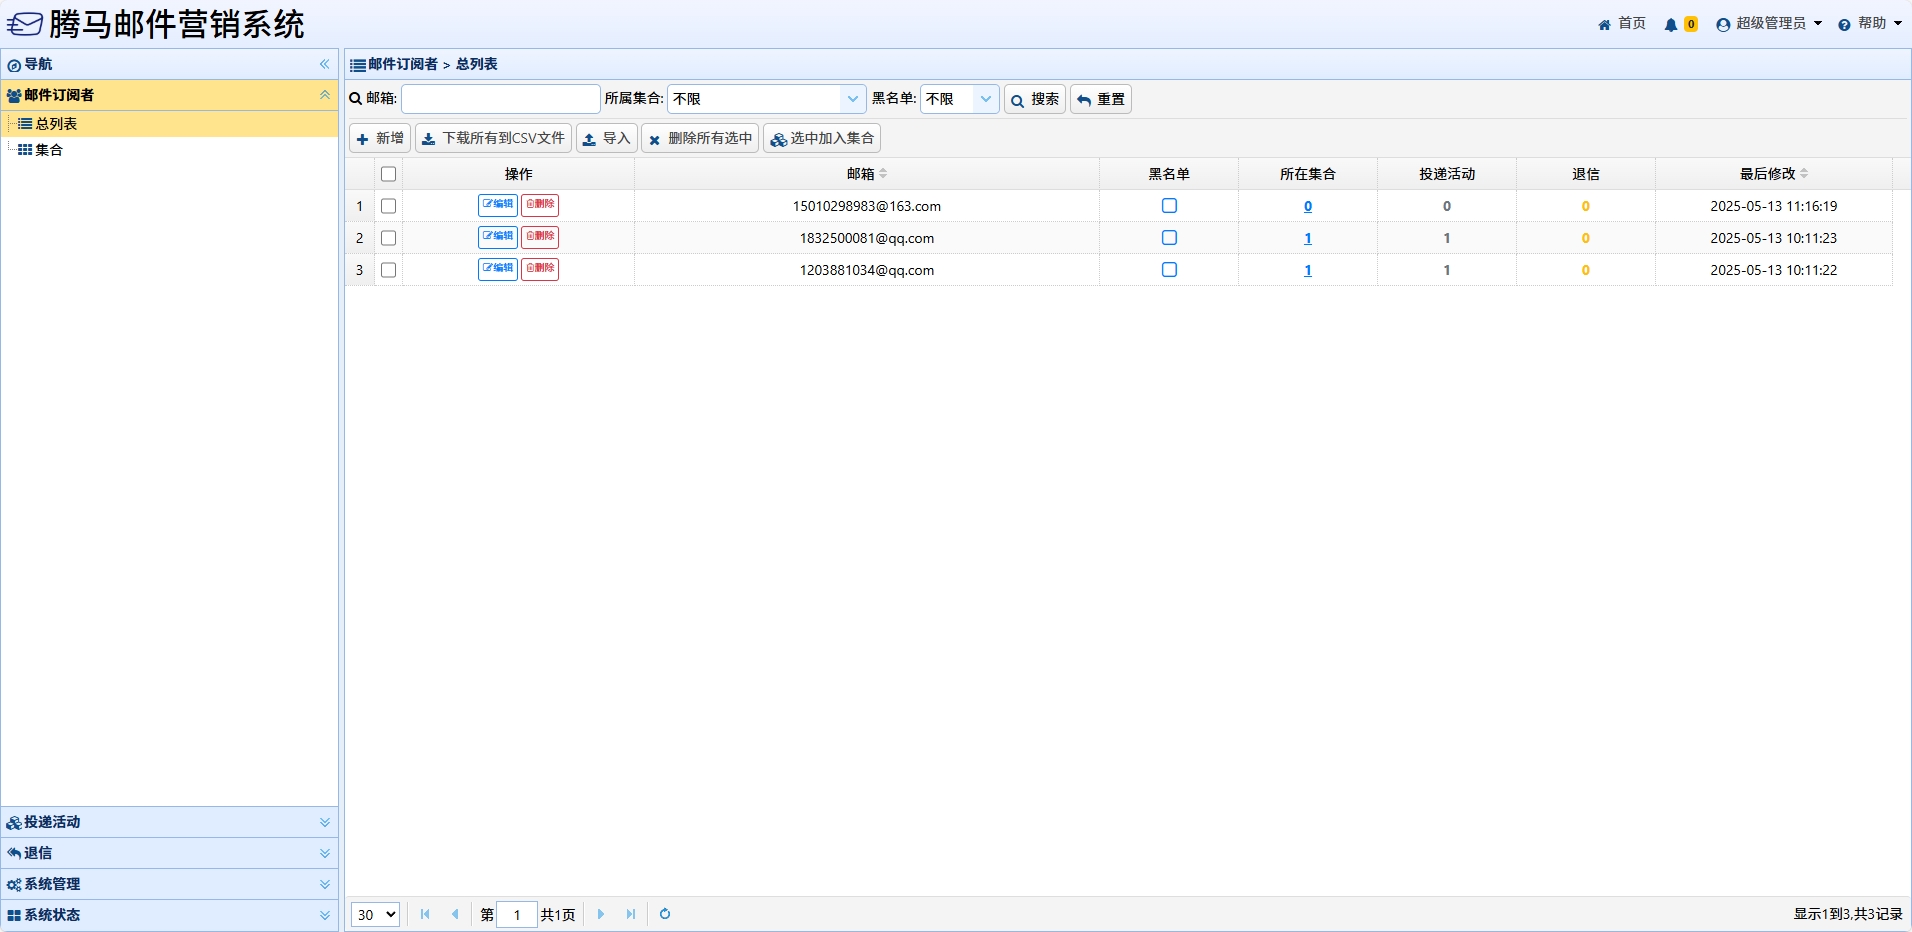The height and width of the screenshot is (932, 1912).
Task: Check the row checkbox for 1203881034@qq.com
Action: (x=389, y=270)
